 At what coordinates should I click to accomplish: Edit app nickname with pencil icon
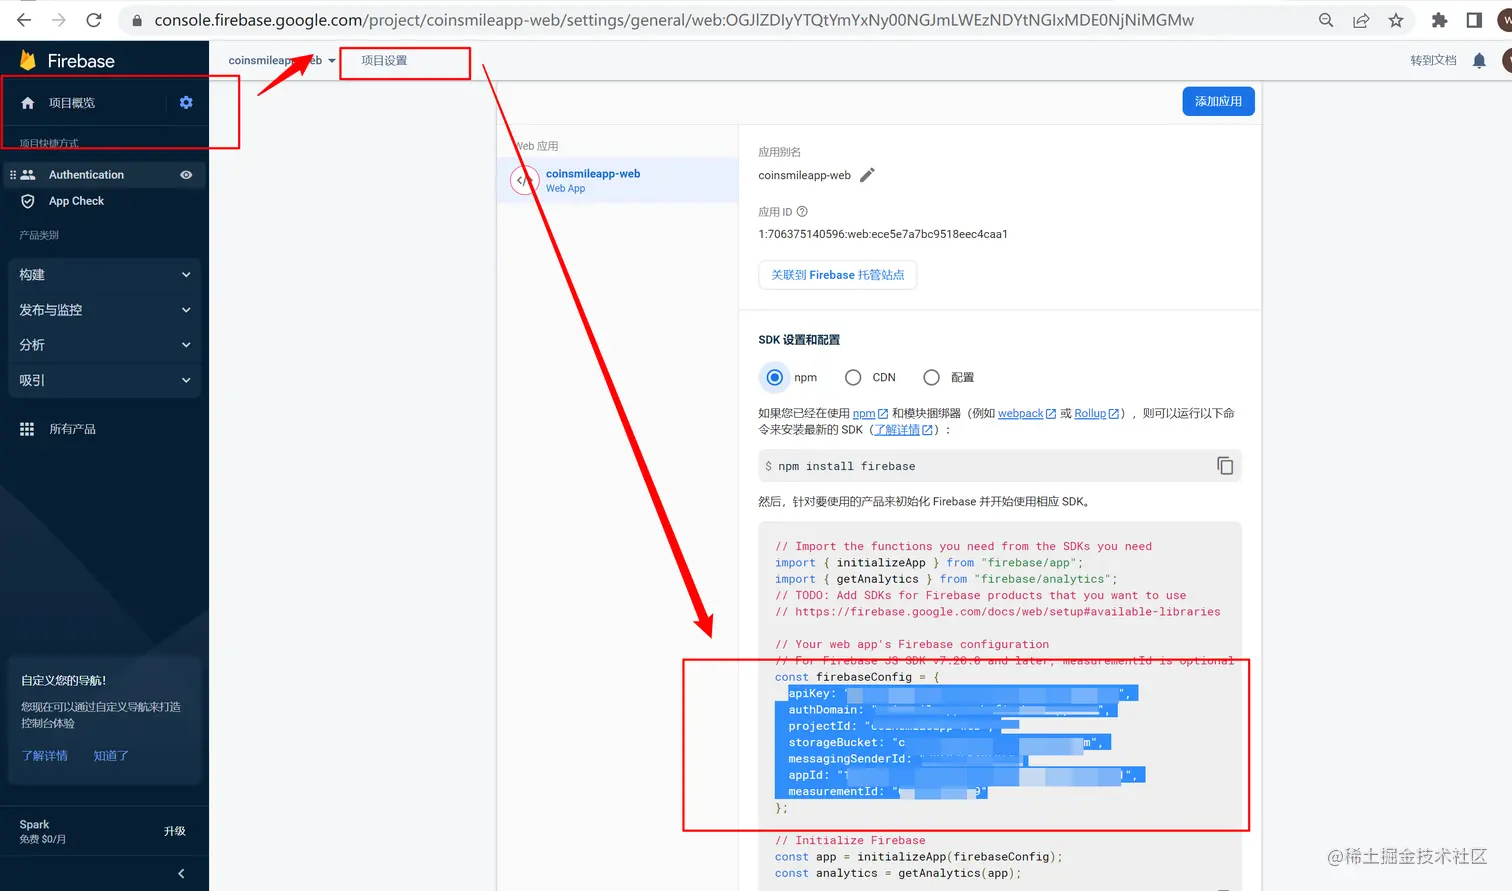pos(867,175)
